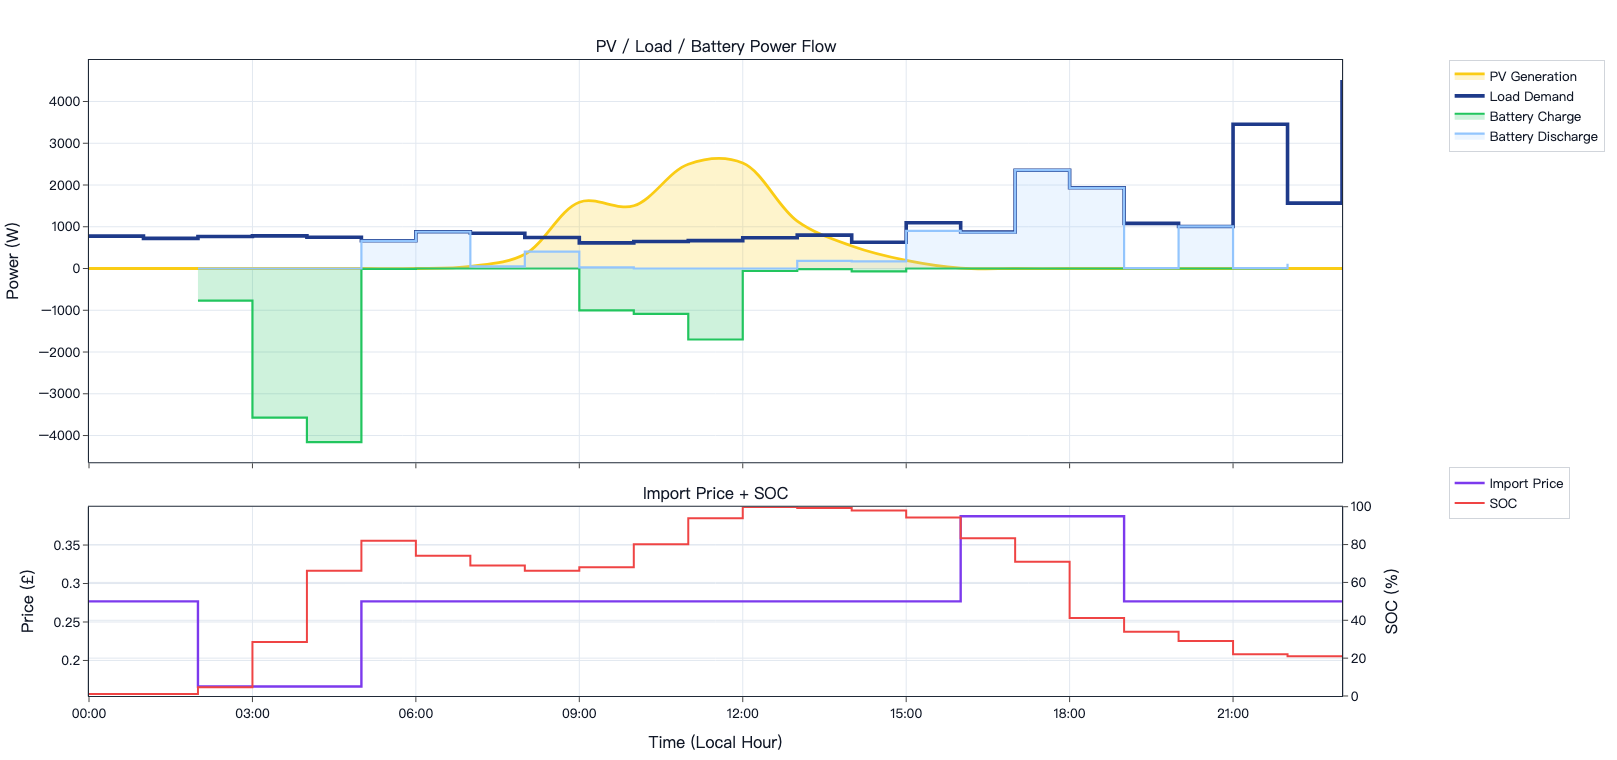Screen dimensions: 1617x760
Task: Click the 0.2 price axis tick
Action: 71,660
